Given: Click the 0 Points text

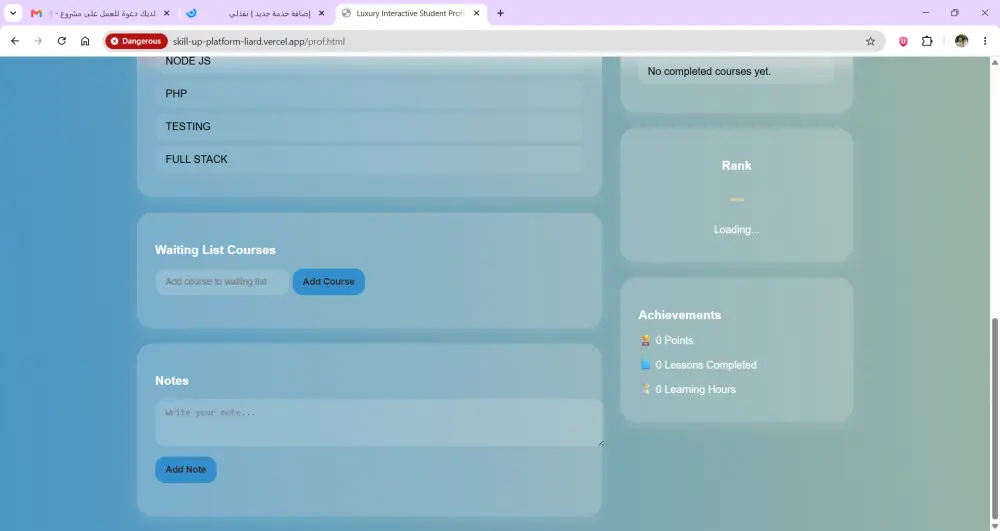Looking at the screenshot, I should click(x=674, y=340).
